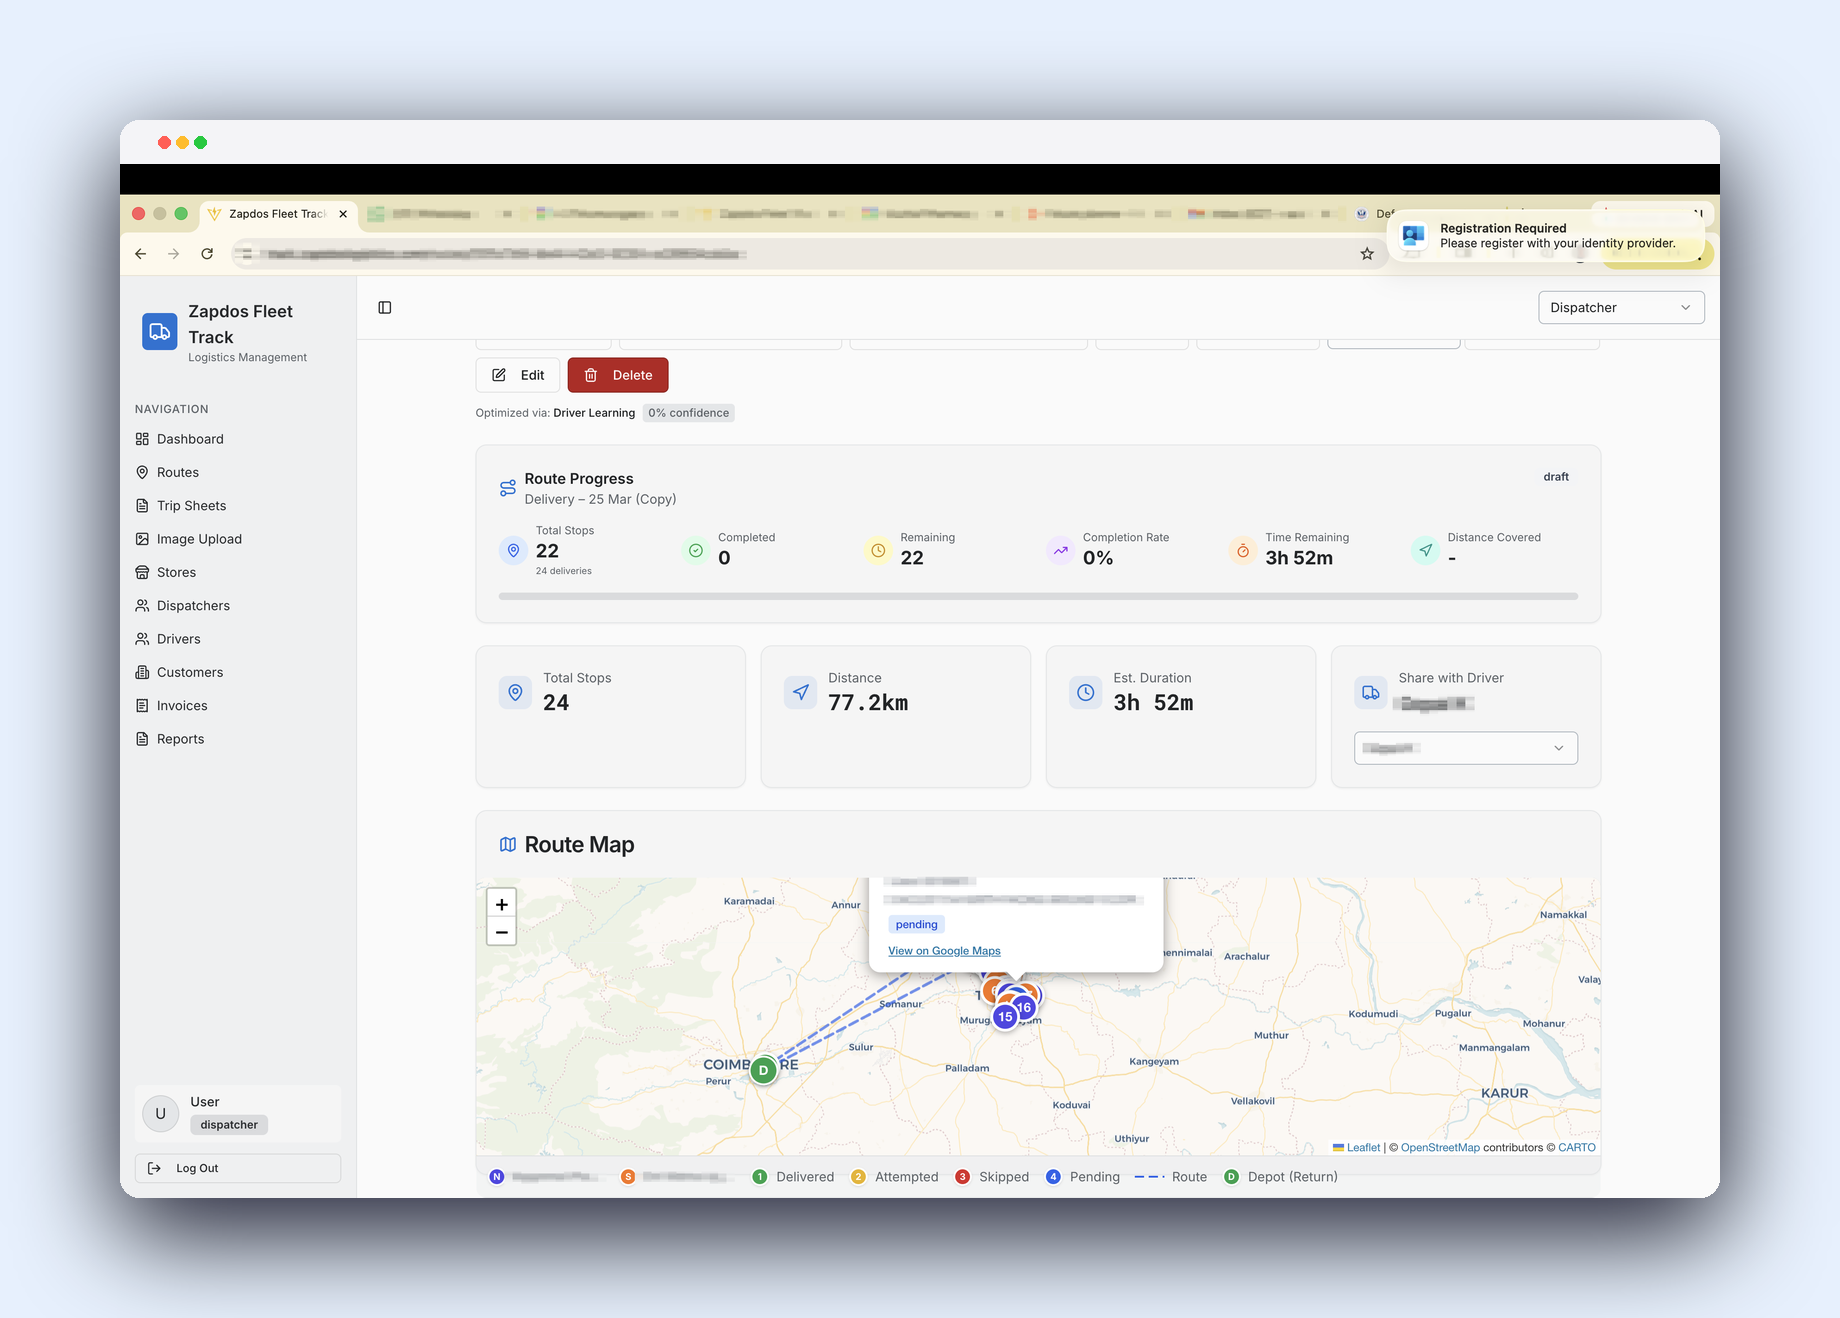Expand the Share with Driver dropdown
This screenshot has height=1318, width=1840.
coord(1466,748)
